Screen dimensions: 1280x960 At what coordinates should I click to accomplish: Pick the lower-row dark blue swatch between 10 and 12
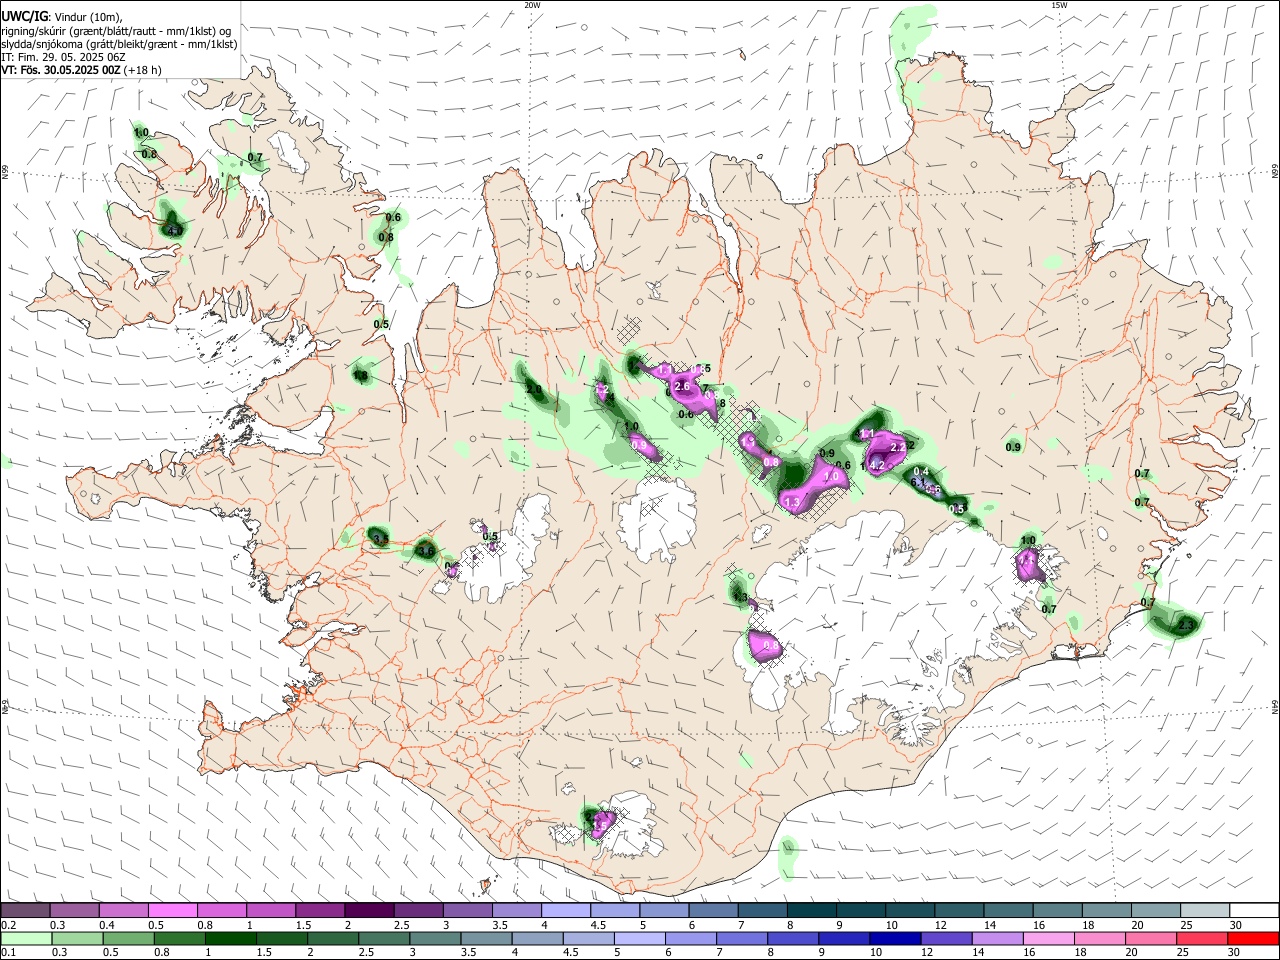pyautogui.click(x=895, y=939)
